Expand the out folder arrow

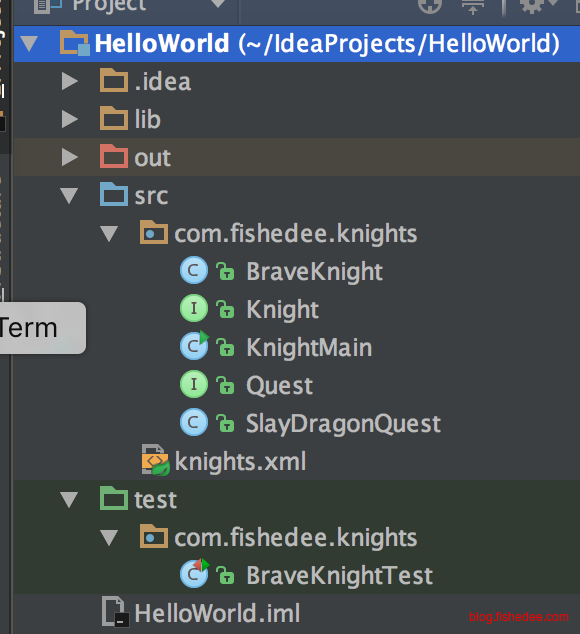coord(70,157)
